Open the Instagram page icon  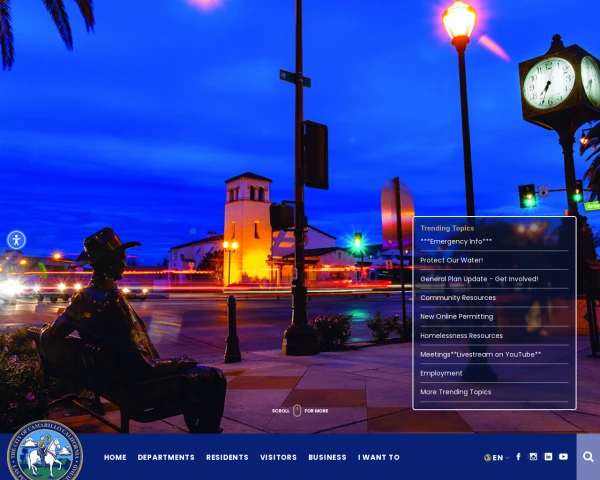(533, 457)
